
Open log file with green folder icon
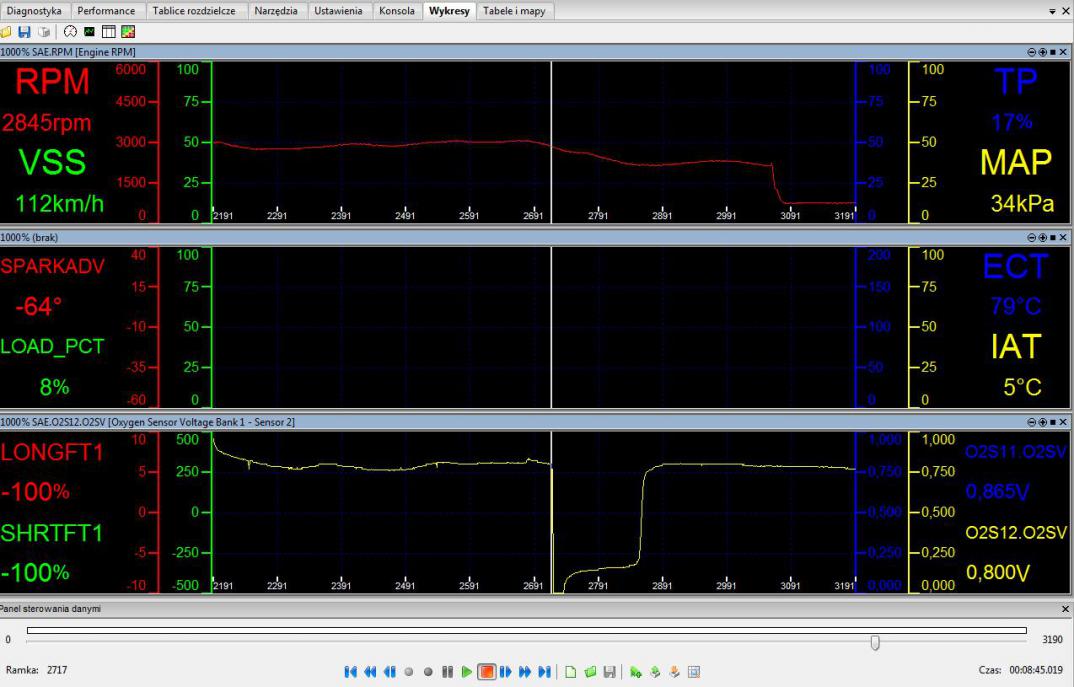point(591,671)
